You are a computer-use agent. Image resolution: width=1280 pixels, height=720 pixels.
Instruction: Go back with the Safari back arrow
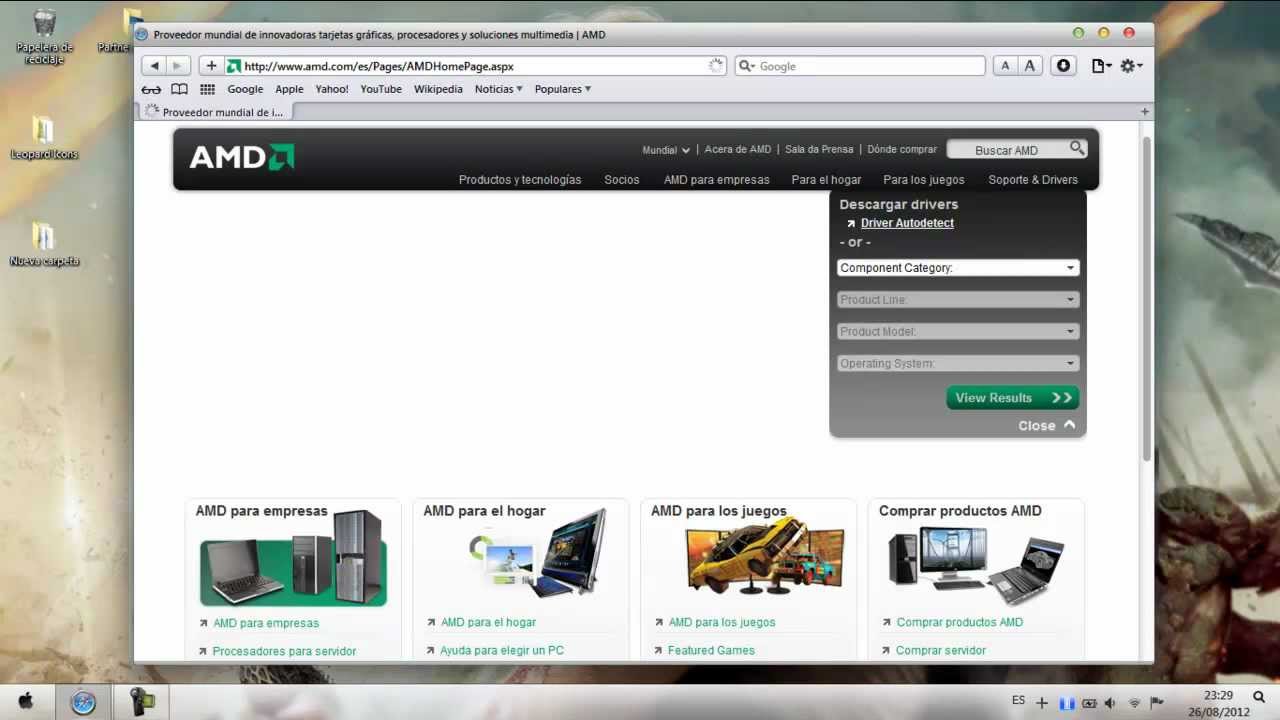tap(154, 66)
